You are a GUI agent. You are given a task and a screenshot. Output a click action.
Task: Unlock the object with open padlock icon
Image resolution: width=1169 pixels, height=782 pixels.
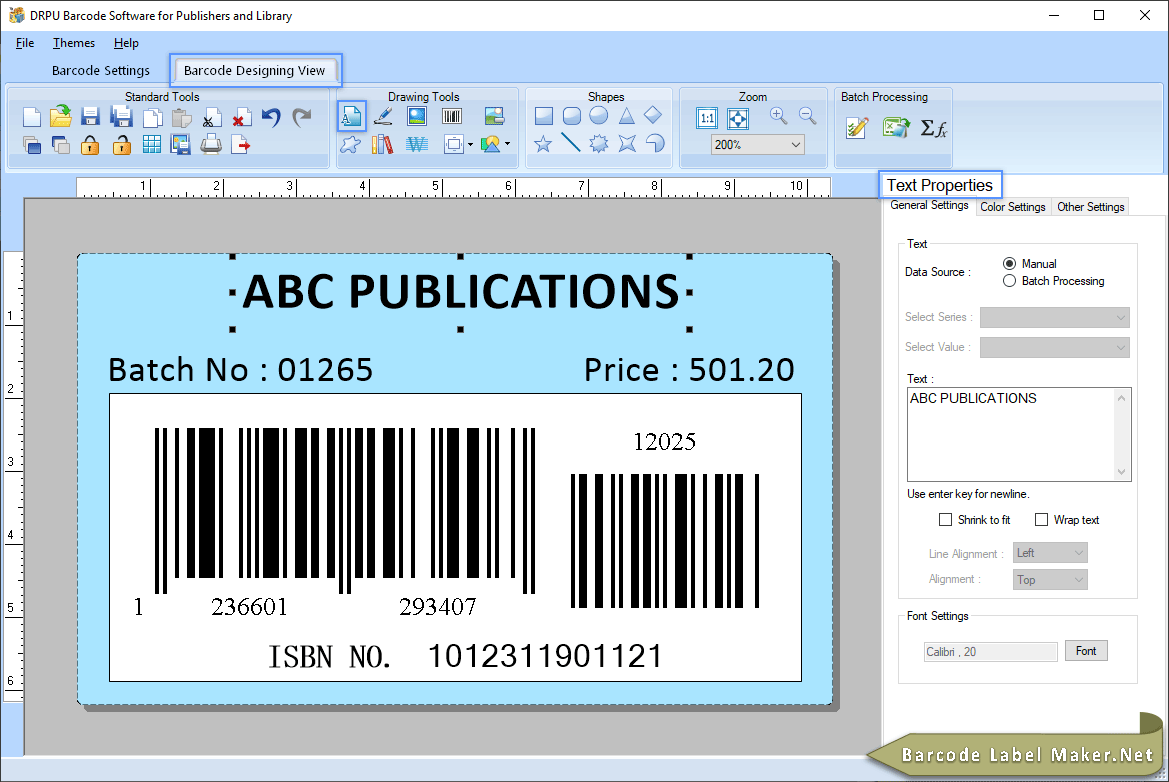point(121,145)
